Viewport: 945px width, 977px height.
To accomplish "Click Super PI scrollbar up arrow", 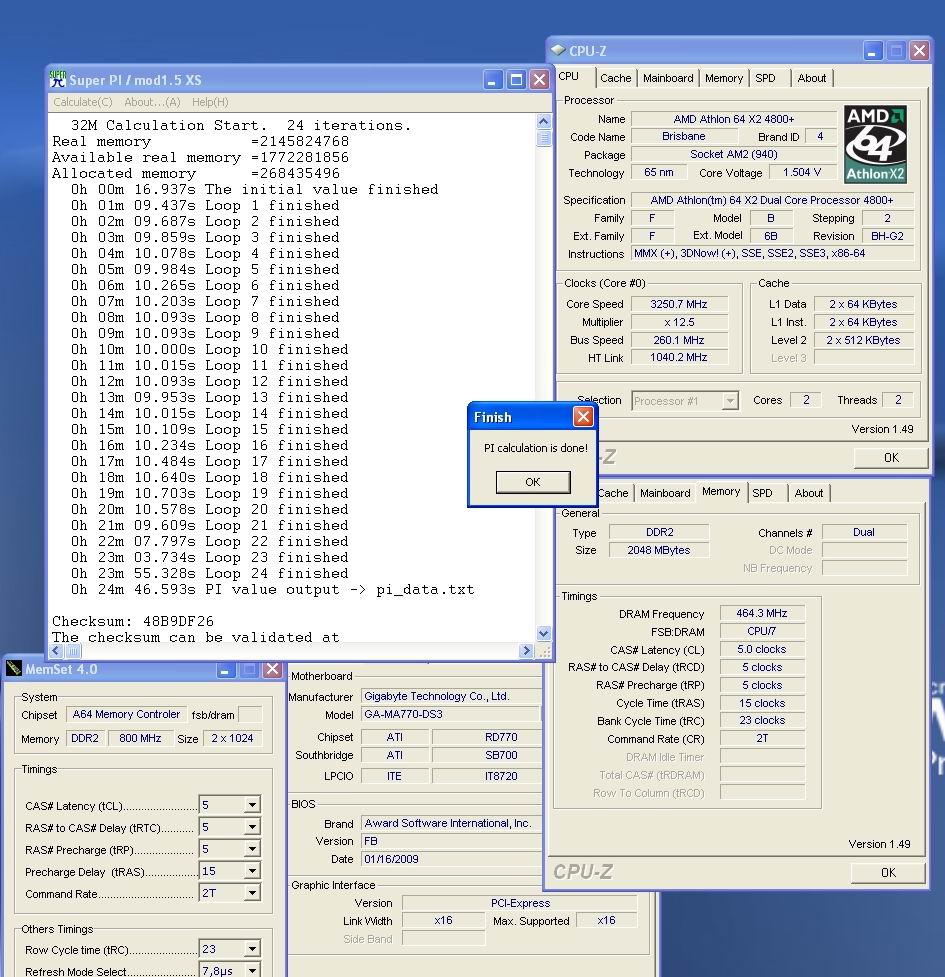I will [x=543, y=122].
